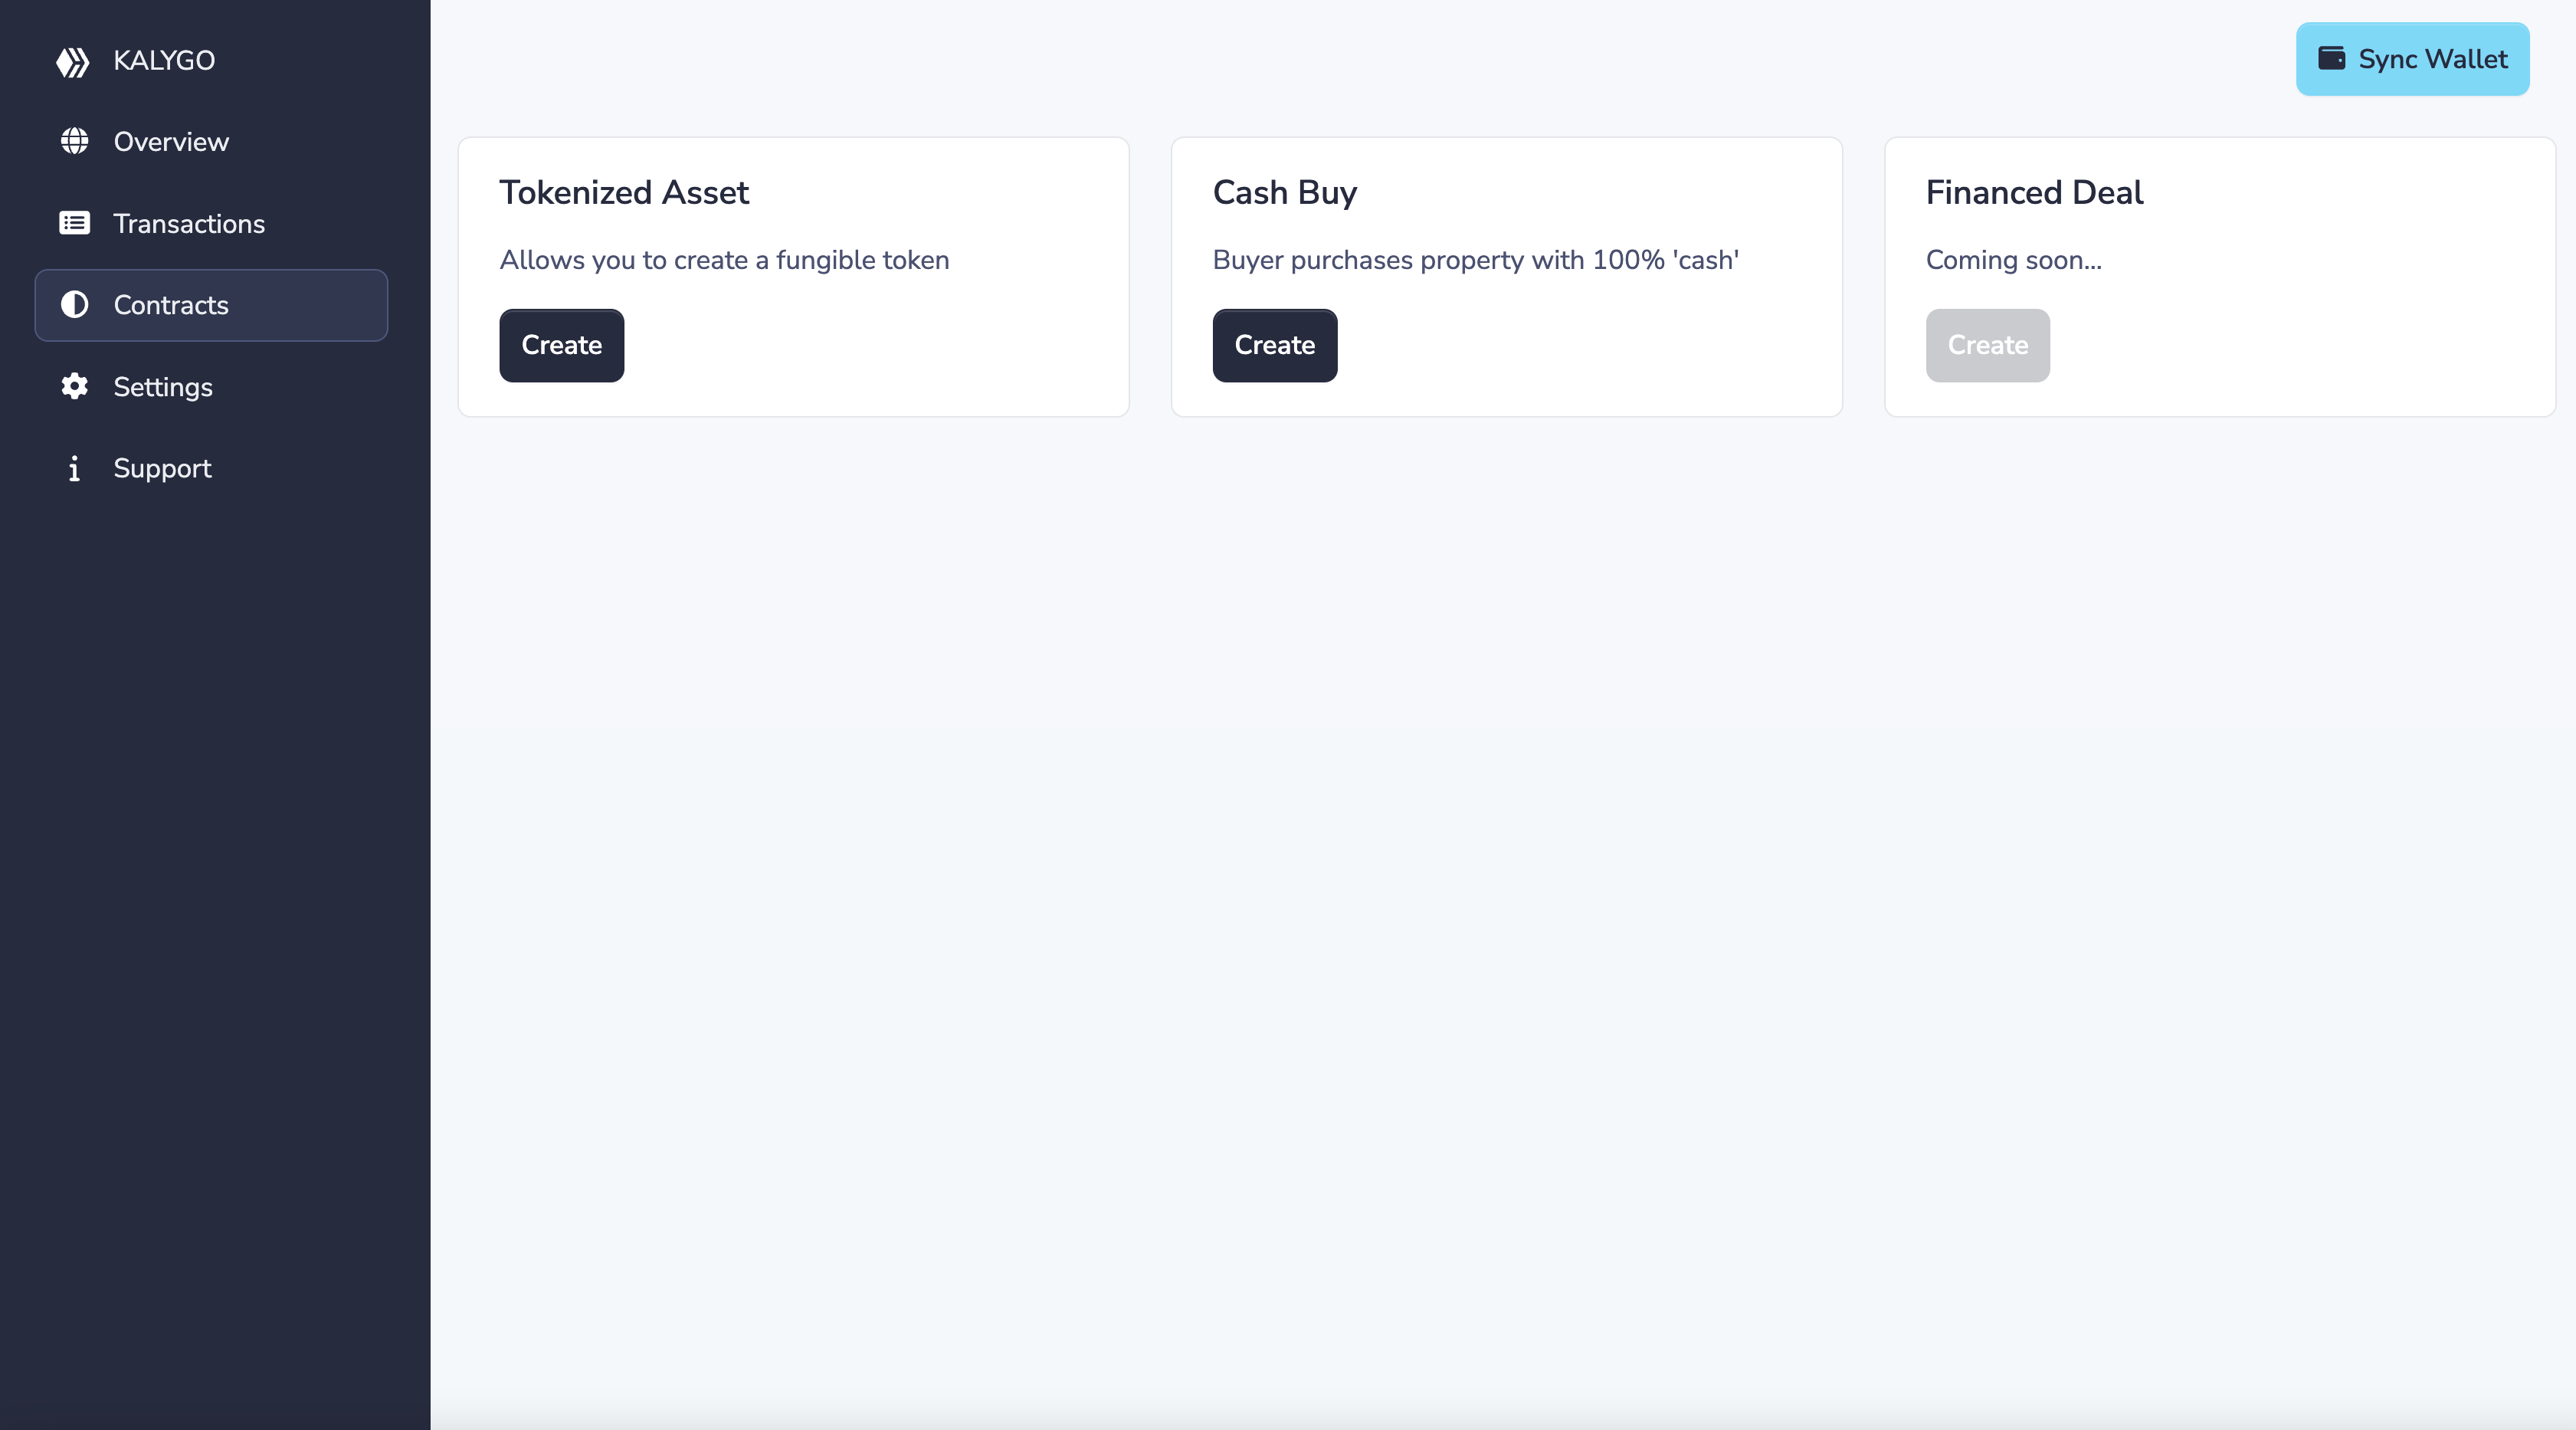Click the Cash Buy card heading
The image size is (2576, 1430).
point(1284,192)
